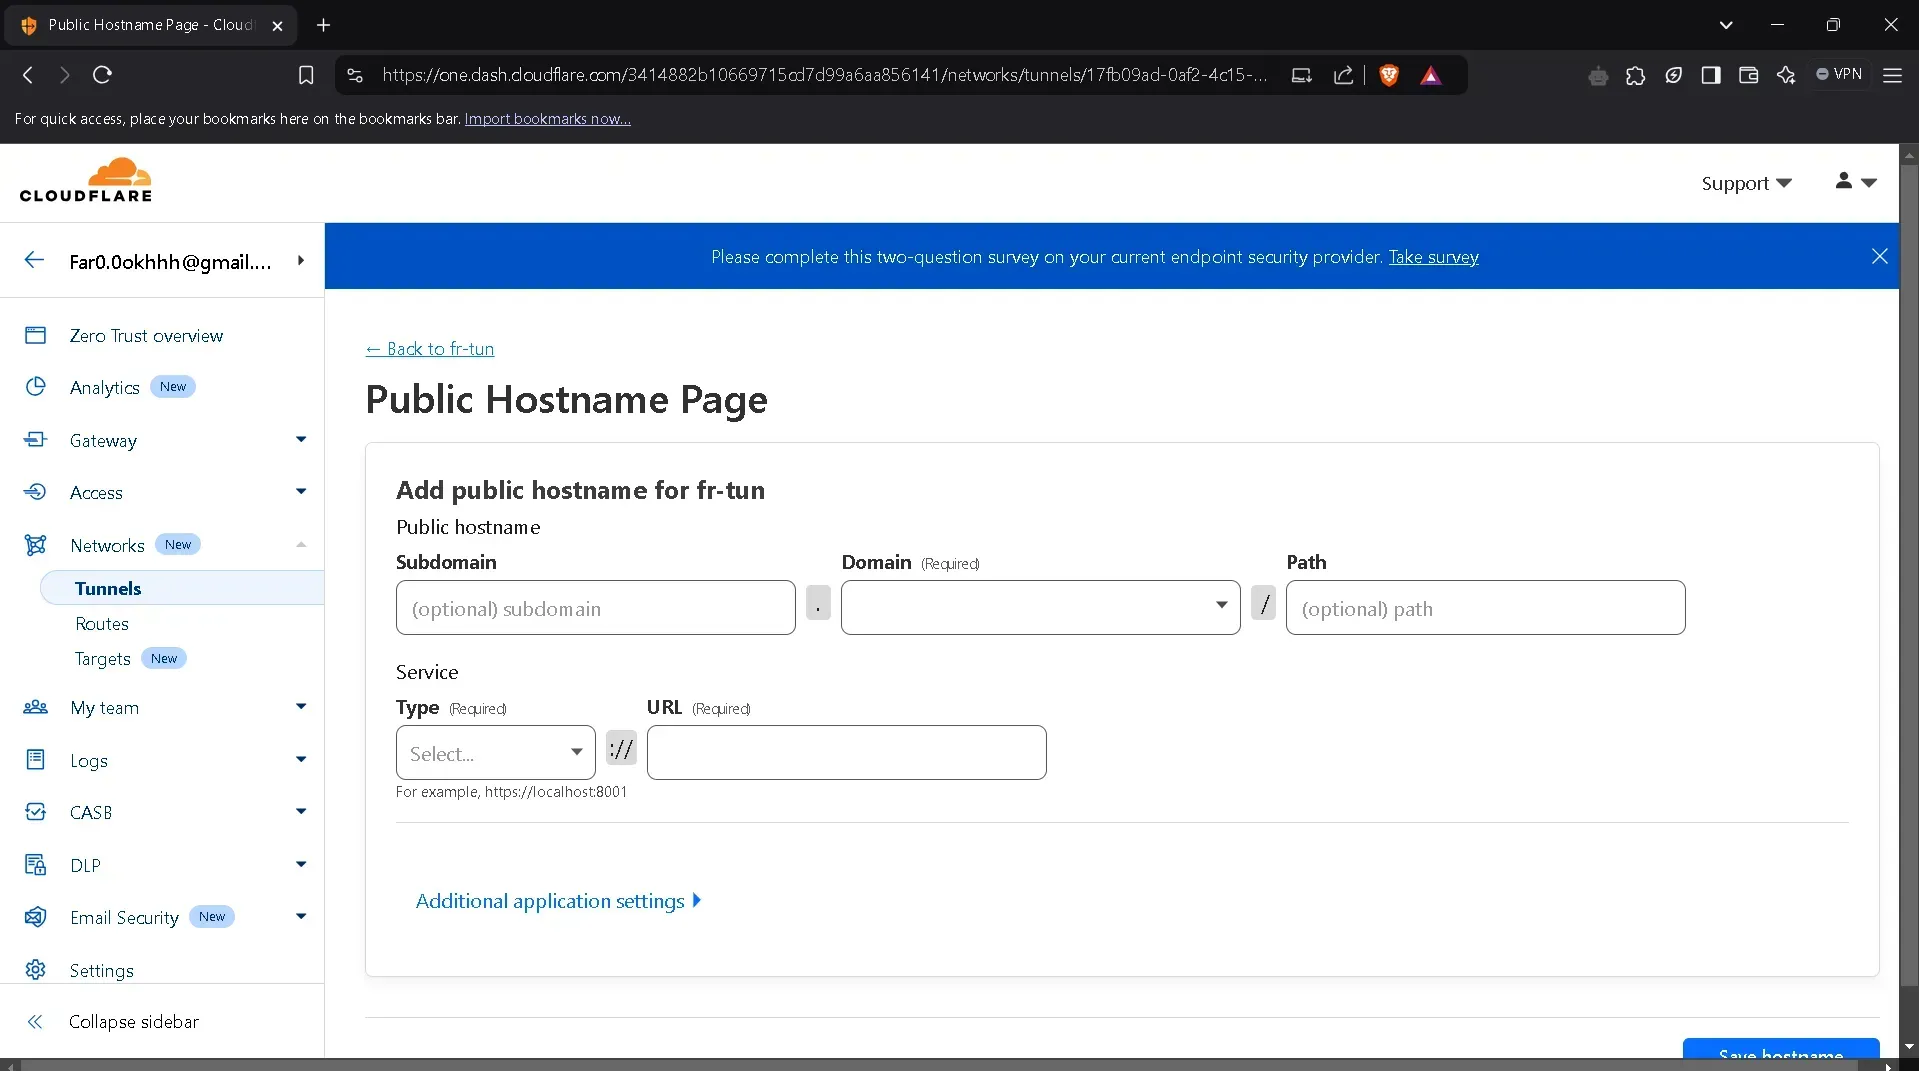Open the service Type Select dropdown
This screenshot has width=1919, height=1071.
[x=494, y=752]
